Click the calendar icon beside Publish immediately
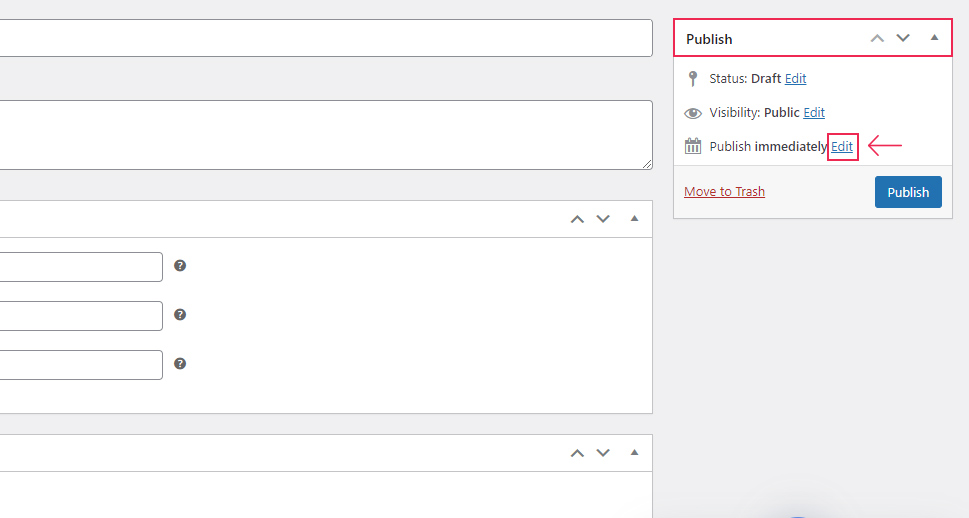Viewport: 969px width, 518px height. point(693,146)
